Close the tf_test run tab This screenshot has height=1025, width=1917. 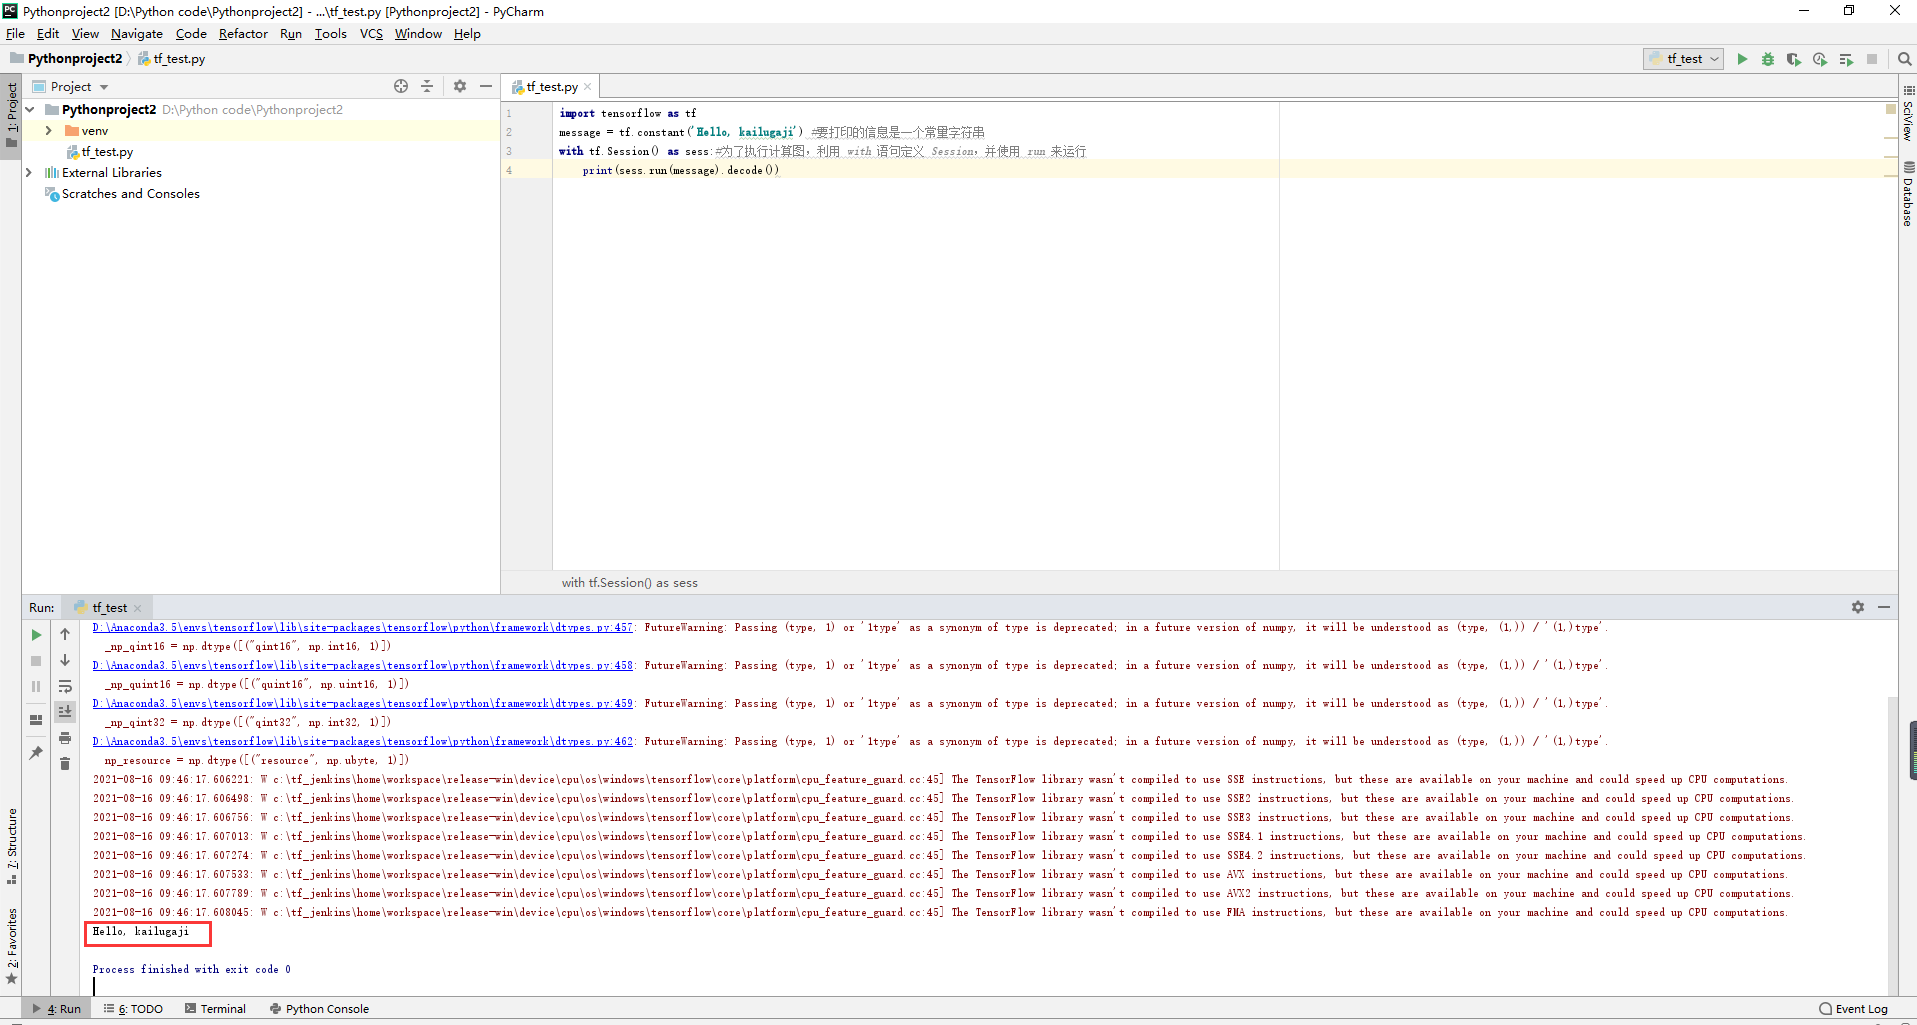pyautogui.click(x=138, y=608)
